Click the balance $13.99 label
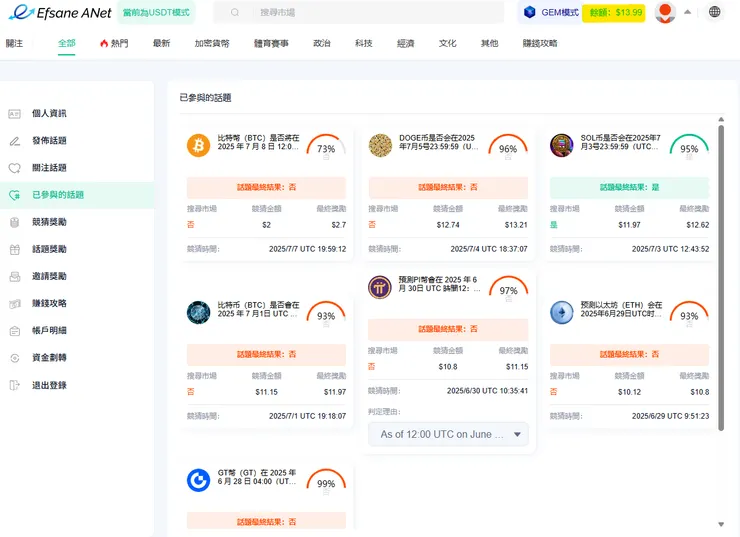This screenshot has width=740, height=537. point(614,12)
